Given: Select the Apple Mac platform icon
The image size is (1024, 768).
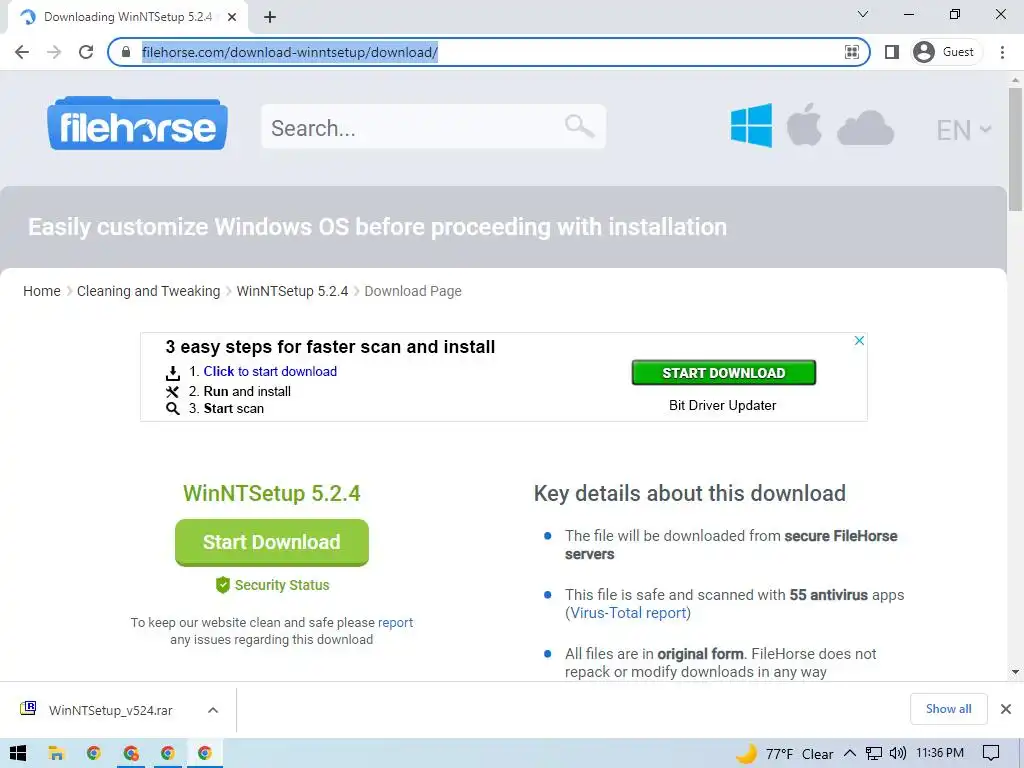Looking at the screenshot, I should (804, 124).
